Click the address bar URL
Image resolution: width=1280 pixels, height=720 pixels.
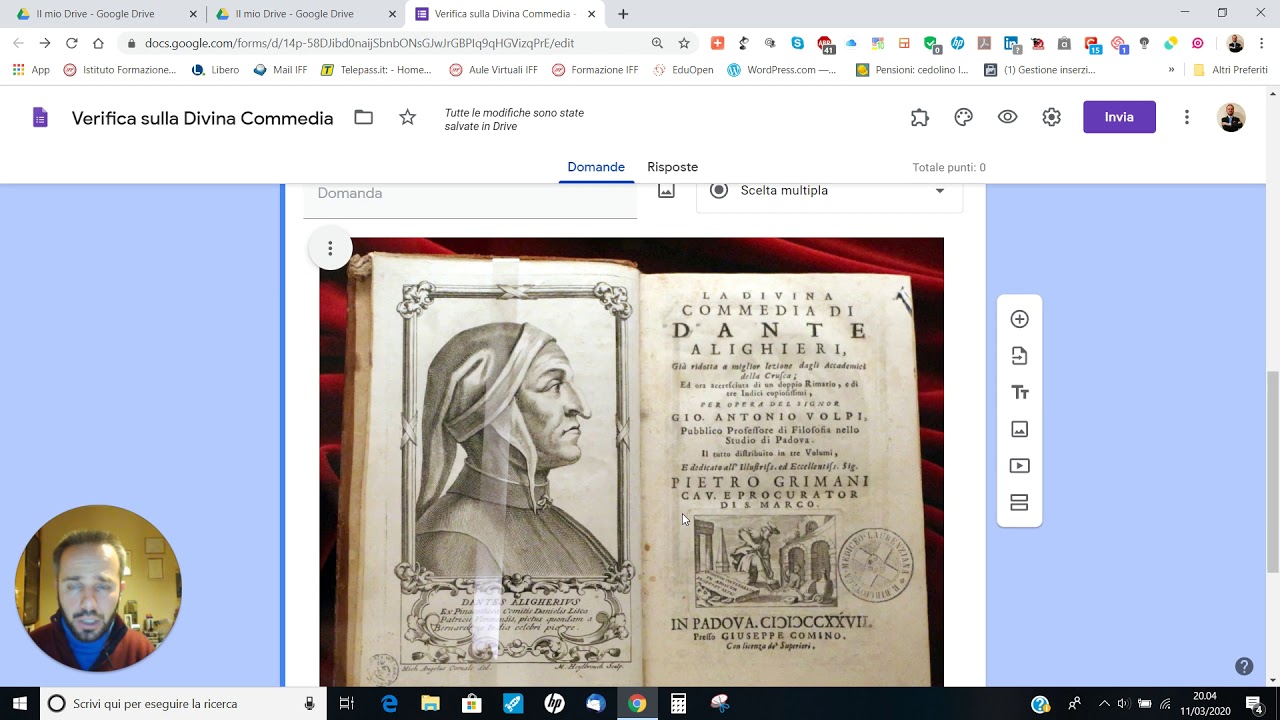click(360, 43)
